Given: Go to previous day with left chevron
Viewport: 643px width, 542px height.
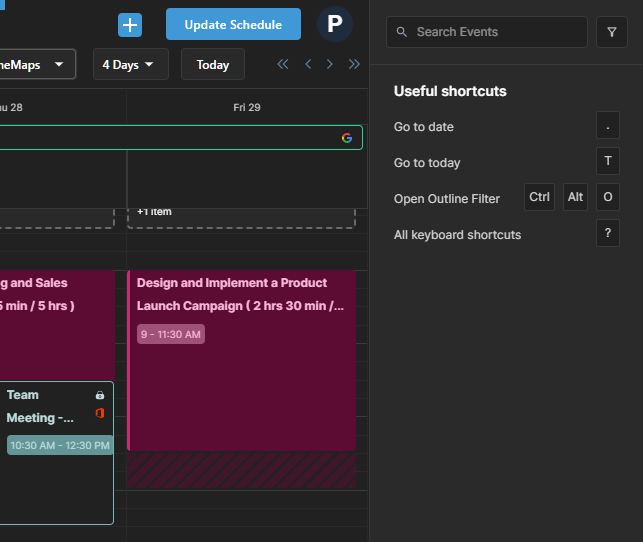Looking at the screenshot, I should point(308,64).
